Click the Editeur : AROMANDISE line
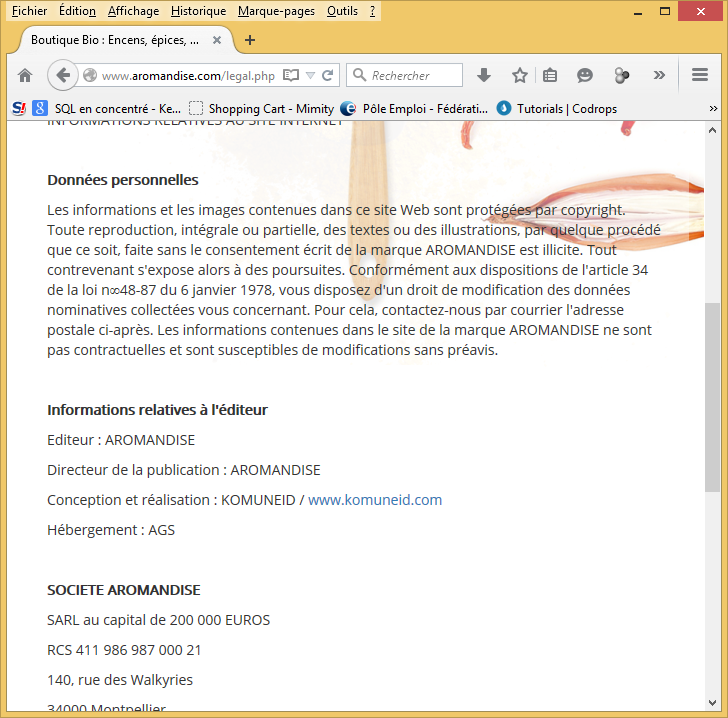The width and height of the screenshot is (728, 718). point(121,440)
